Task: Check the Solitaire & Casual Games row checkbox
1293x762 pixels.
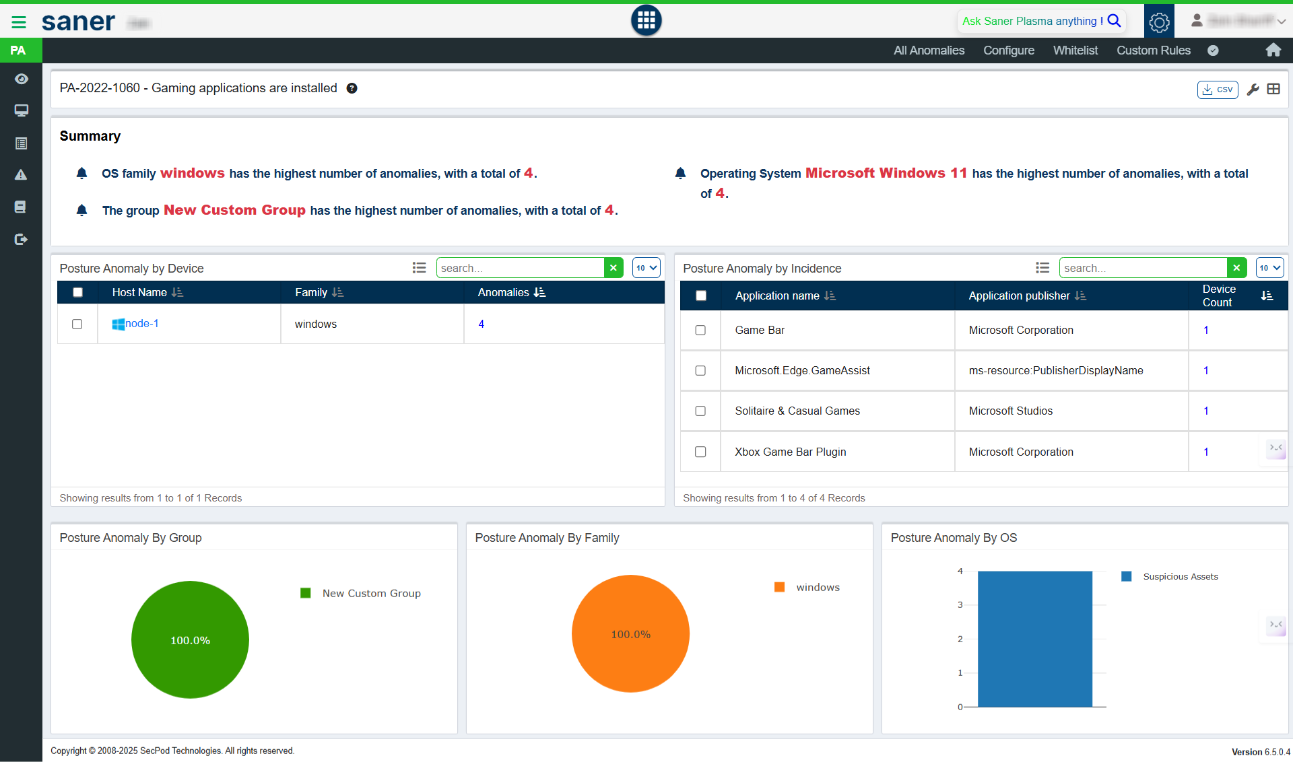Action: pyautogui.click(x=700, y=411)
